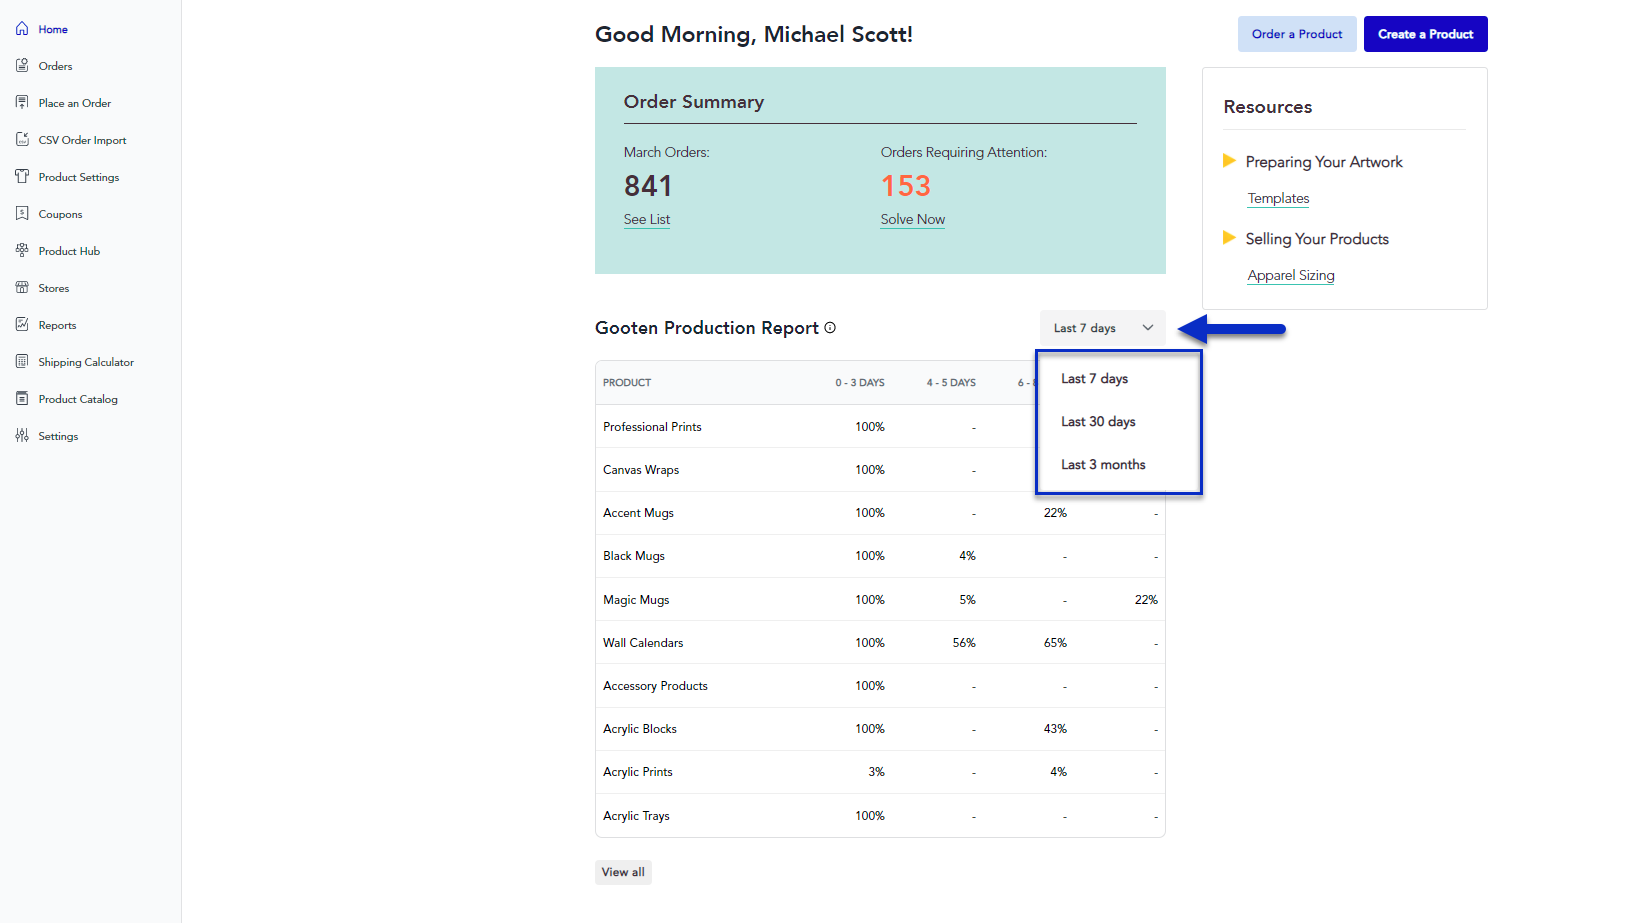
Task: Expand Selling Your Products section
Action: [x=1229, y=238]
